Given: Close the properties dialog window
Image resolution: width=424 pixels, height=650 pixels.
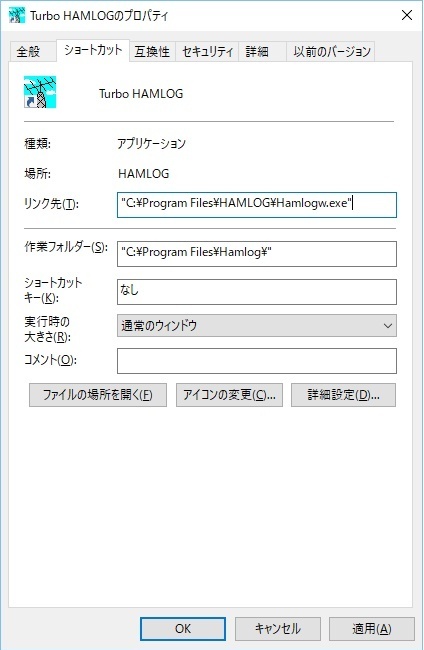Looking at the screenshot, I should [407, 15].
